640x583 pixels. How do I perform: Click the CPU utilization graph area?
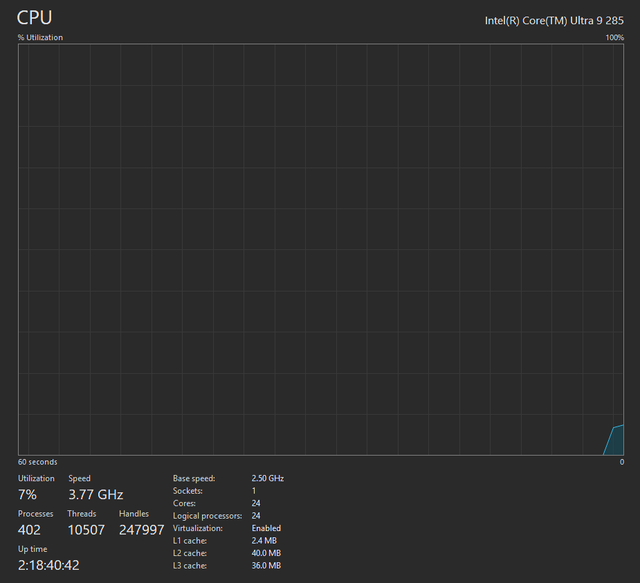321,249
